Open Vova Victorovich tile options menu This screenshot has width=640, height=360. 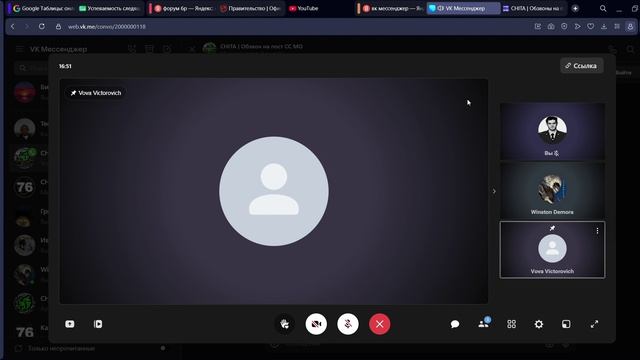point(597,231)
